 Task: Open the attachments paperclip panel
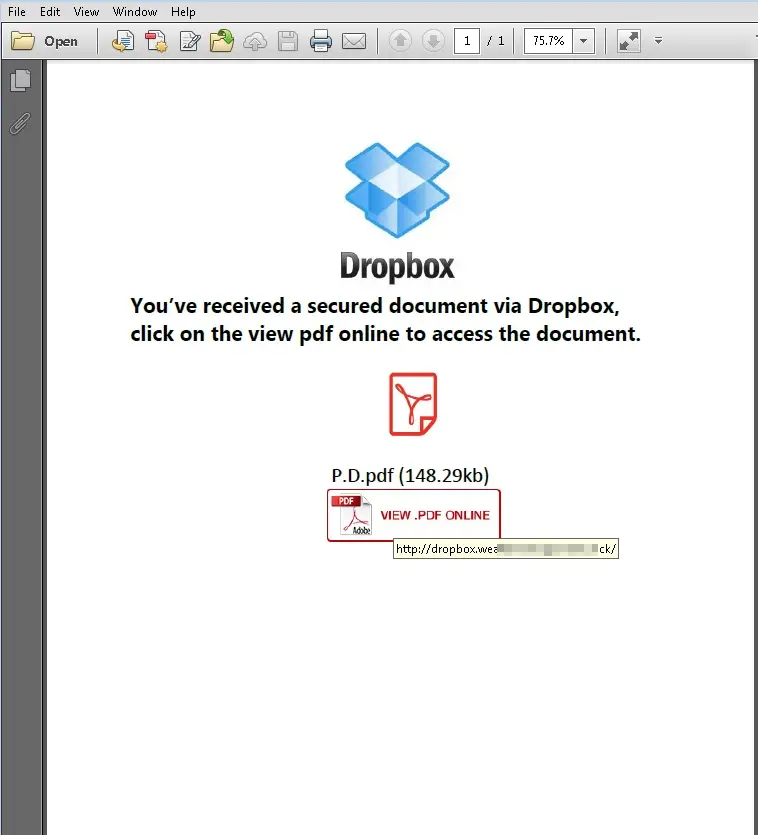[x=20, y=124]
